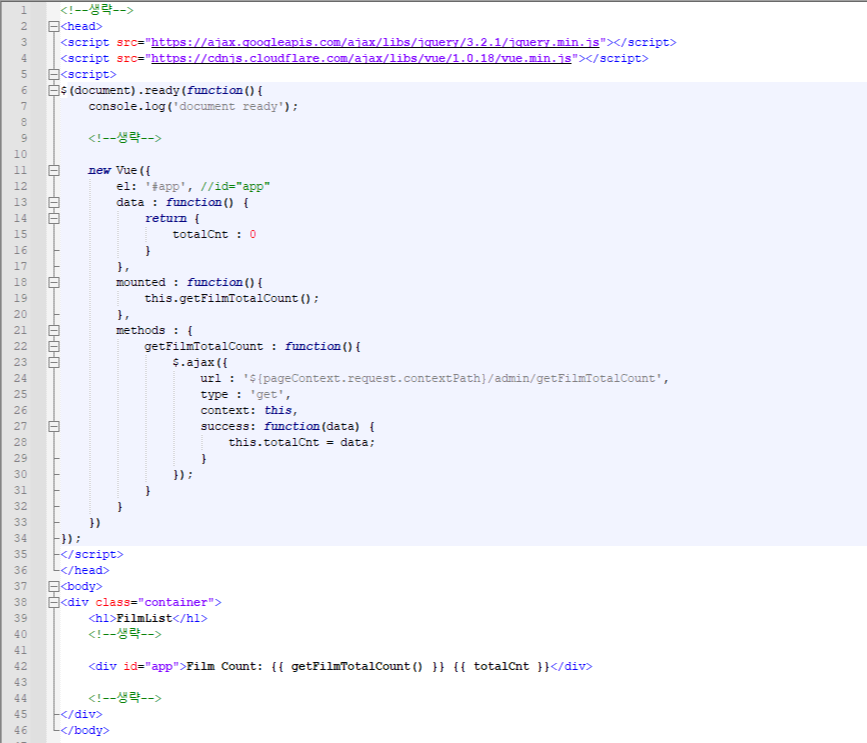
Task: Click the FilmList heading text
Action: click(144, 618)
